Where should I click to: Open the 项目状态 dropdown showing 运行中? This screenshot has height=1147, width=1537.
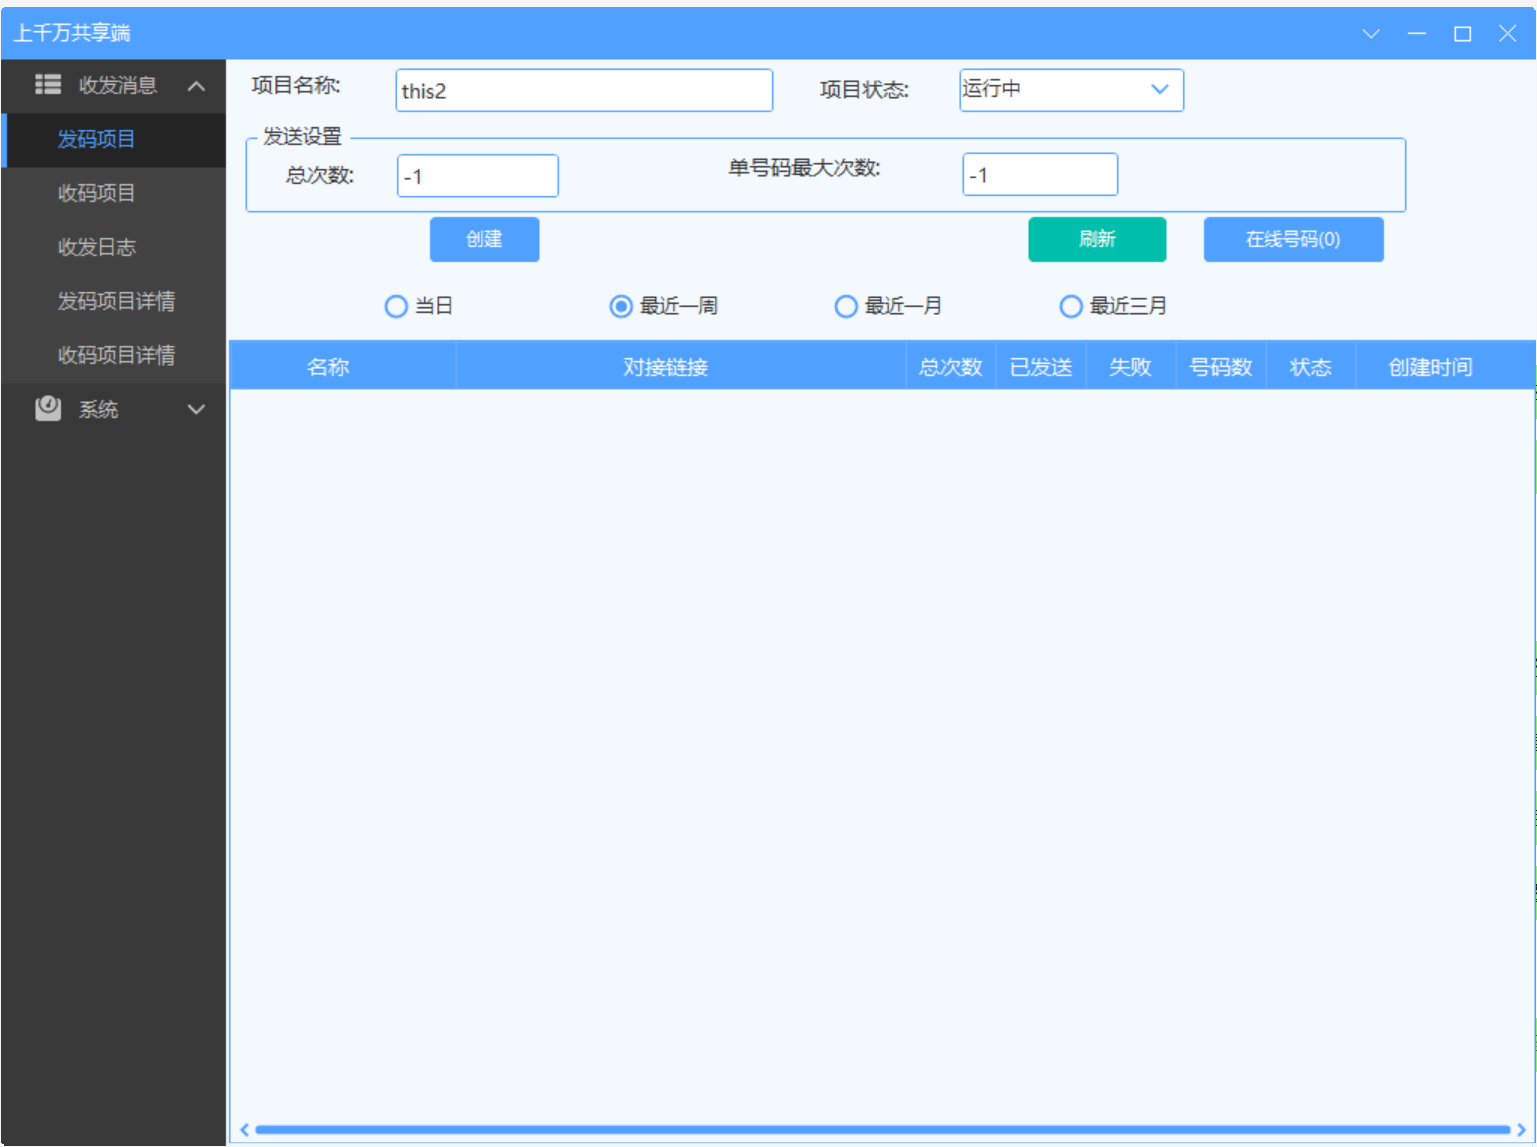(1071, 90)
